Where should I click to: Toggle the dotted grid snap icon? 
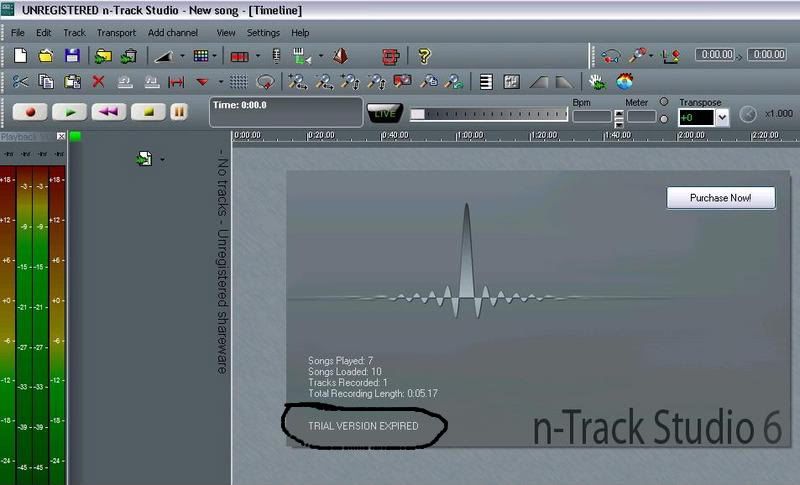tap(238, 82)
